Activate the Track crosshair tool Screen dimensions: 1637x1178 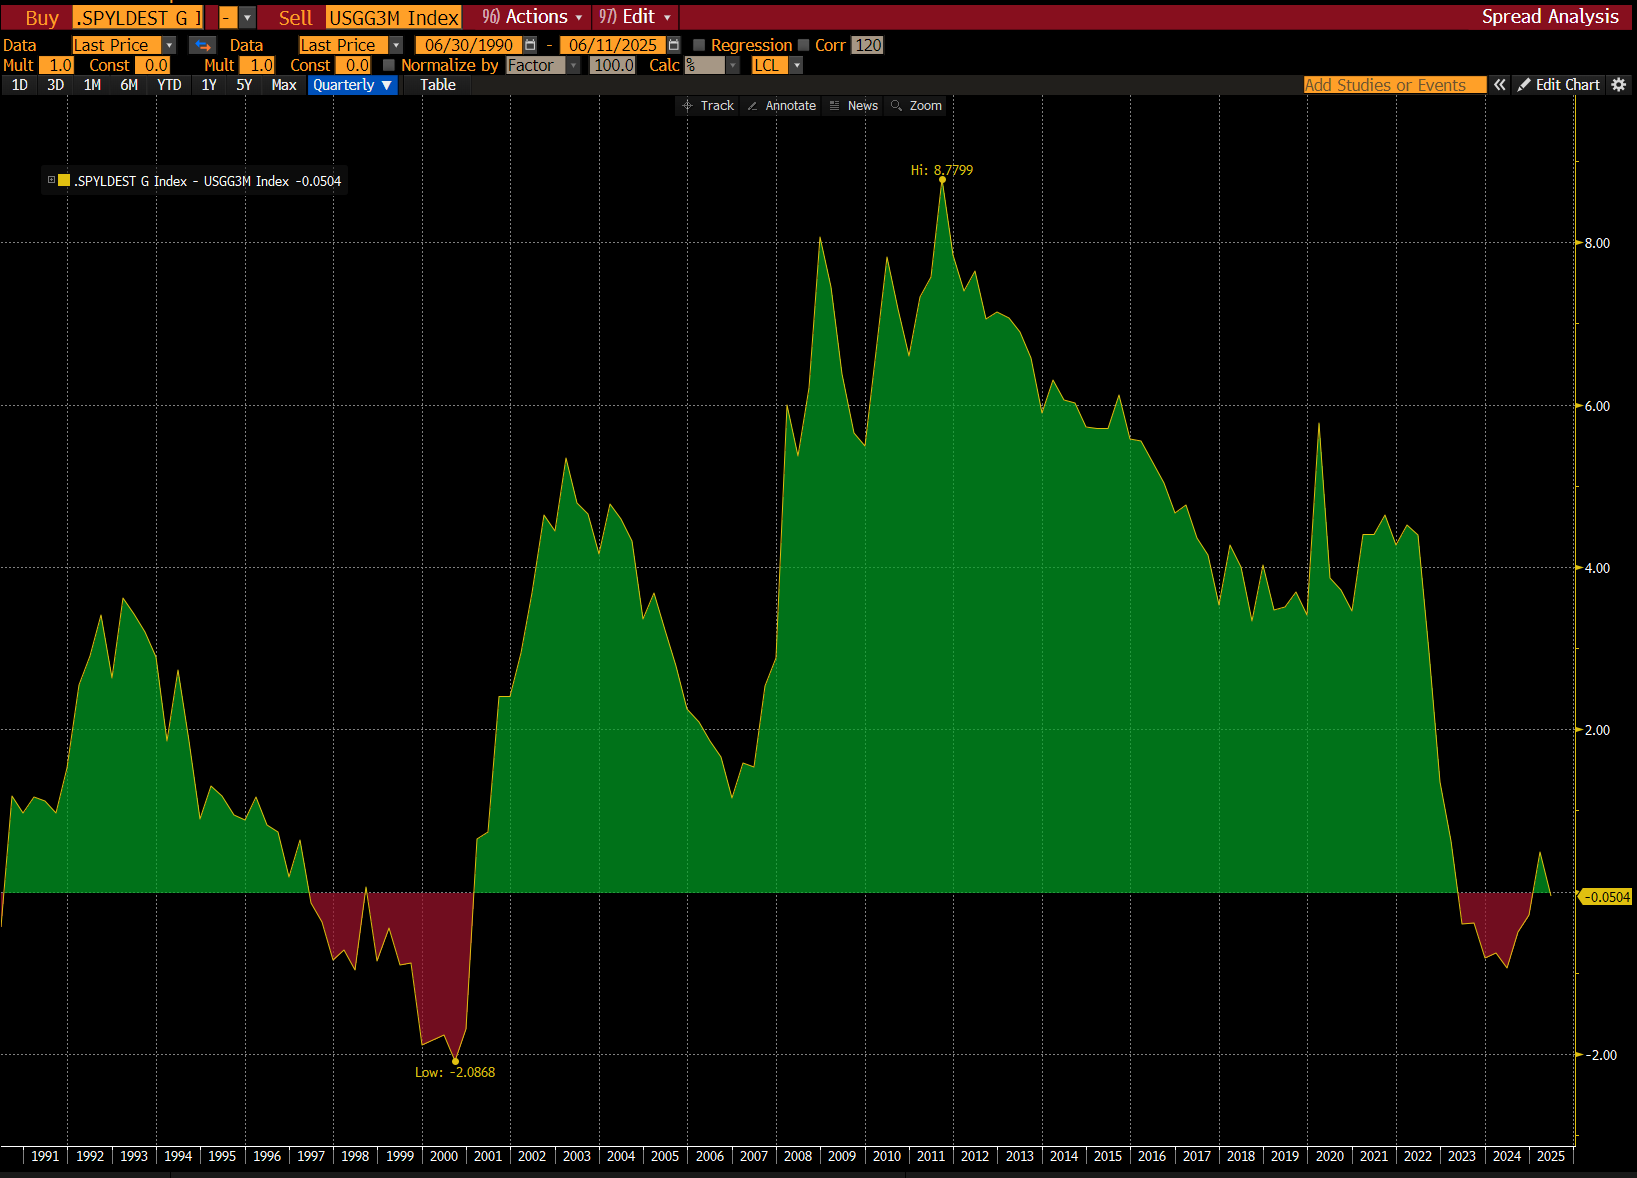coord(708,105)
